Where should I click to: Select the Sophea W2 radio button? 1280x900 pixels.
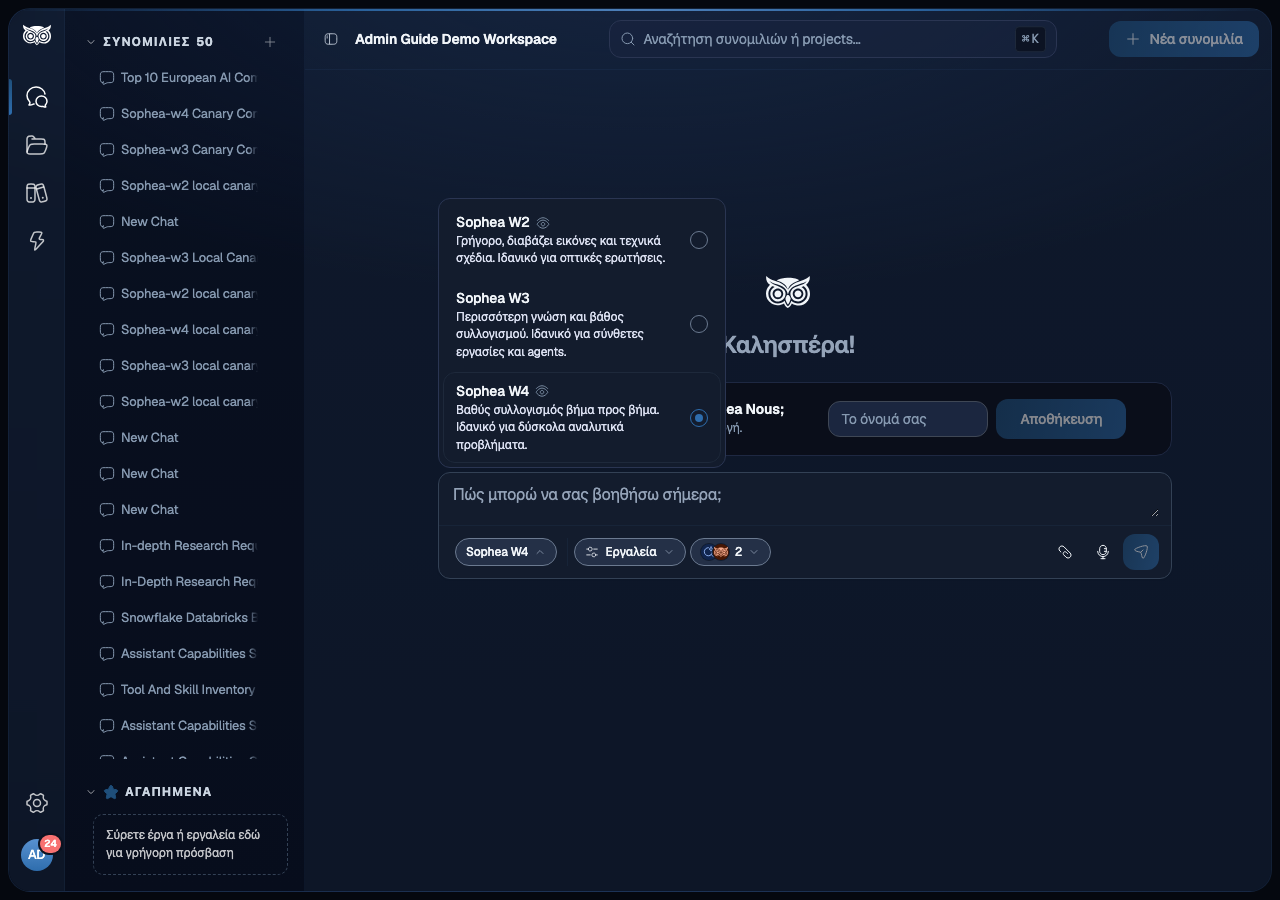coord(699,240)
